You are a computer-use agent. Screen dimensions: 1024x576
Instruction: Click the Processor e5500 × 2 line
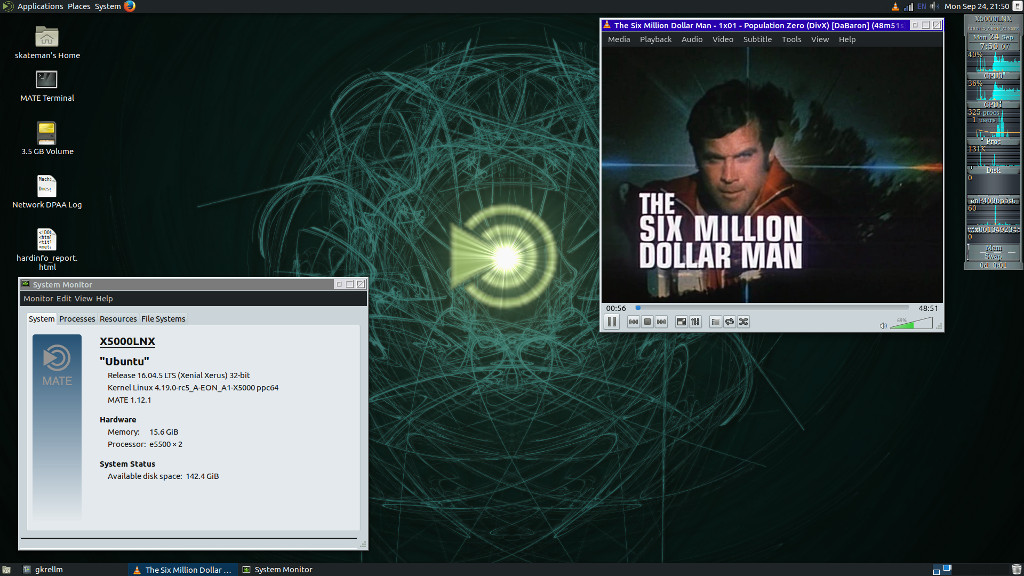pos(145,444)
